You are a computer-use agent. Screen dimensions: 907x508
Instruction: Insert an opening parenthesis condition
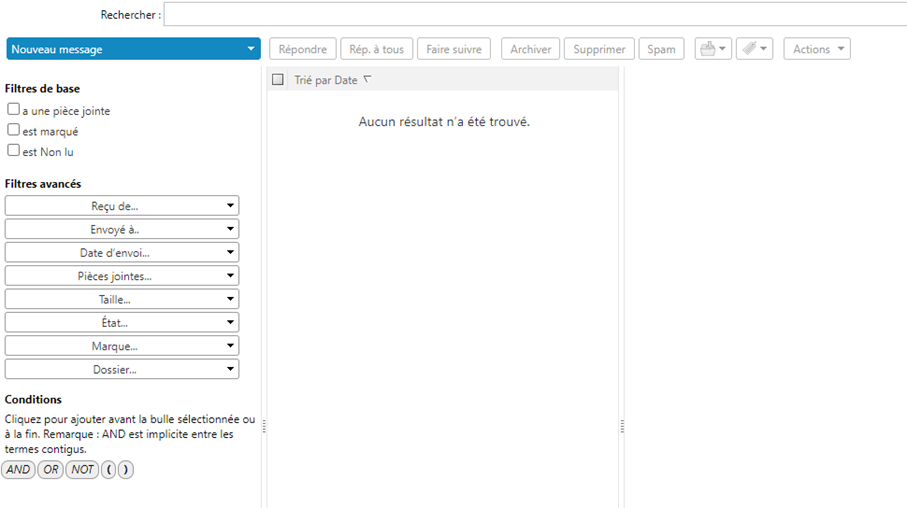109,470
